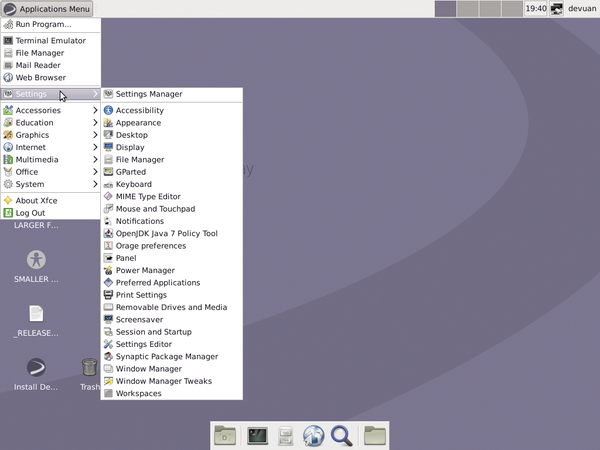Launch OpenJDK Java 7 Policy Tool
Image resolution: width=600 pixels, height=450 pixels.
tap(172, 233)
